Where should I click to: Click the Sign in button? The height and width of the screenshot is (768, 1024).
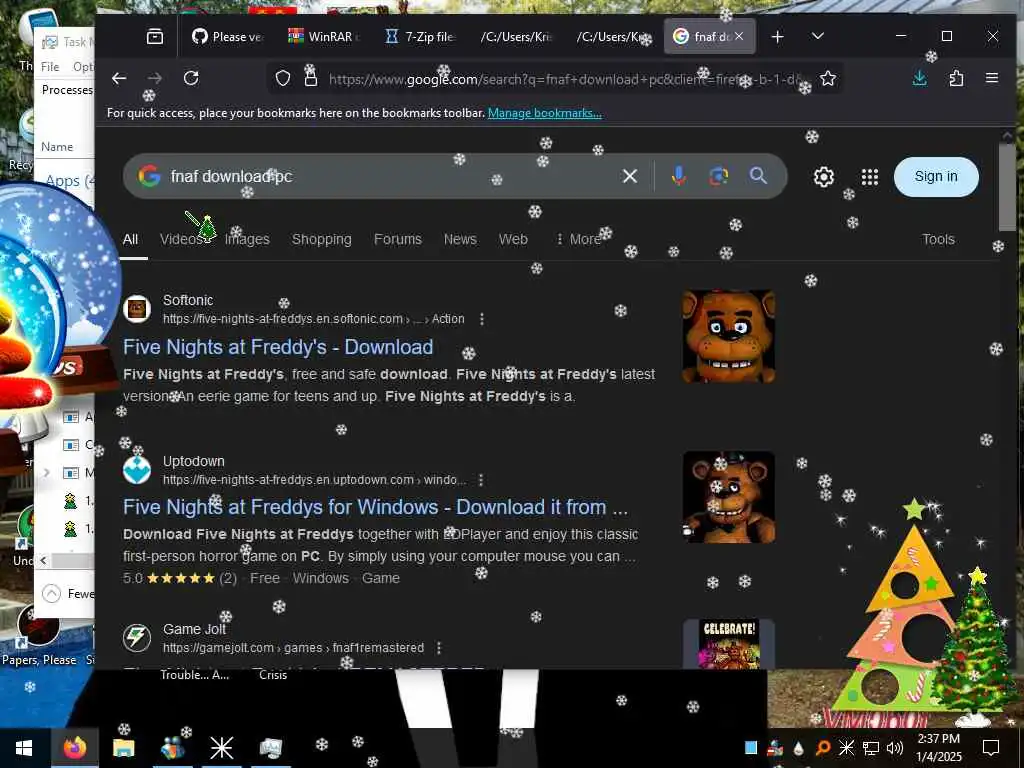pyautogui.click(x=936, y=177)
